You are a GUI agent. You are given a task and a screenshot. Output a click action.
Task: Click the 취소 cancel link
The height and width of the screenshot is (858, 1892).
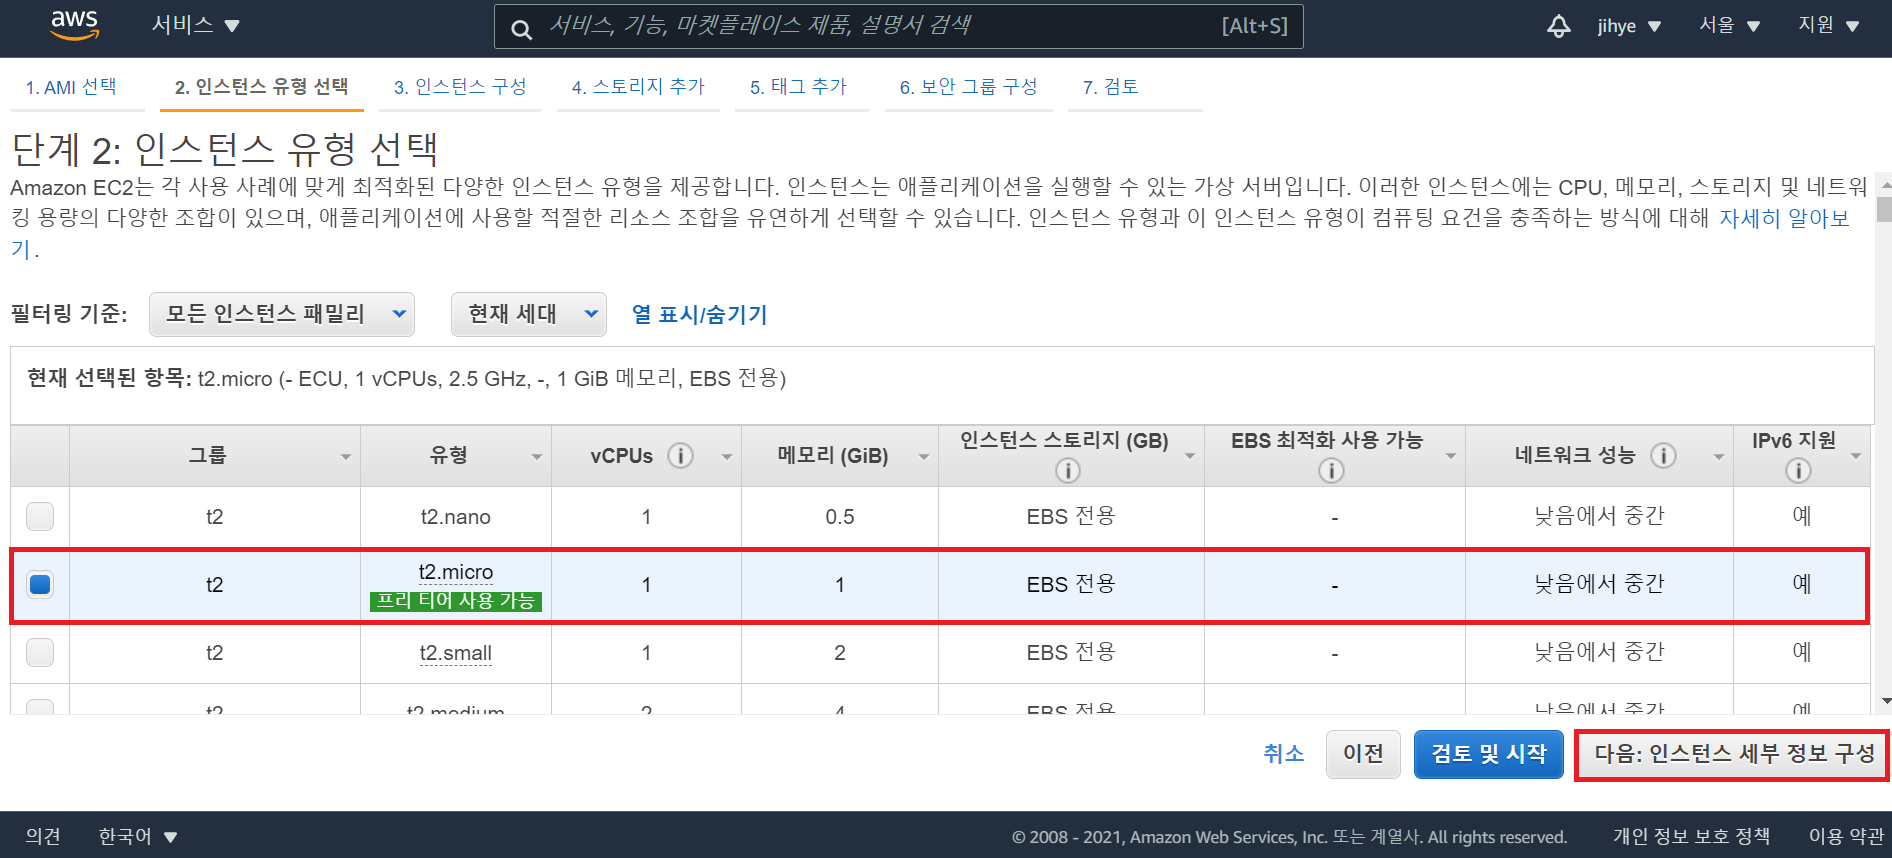coord(1284,754)
